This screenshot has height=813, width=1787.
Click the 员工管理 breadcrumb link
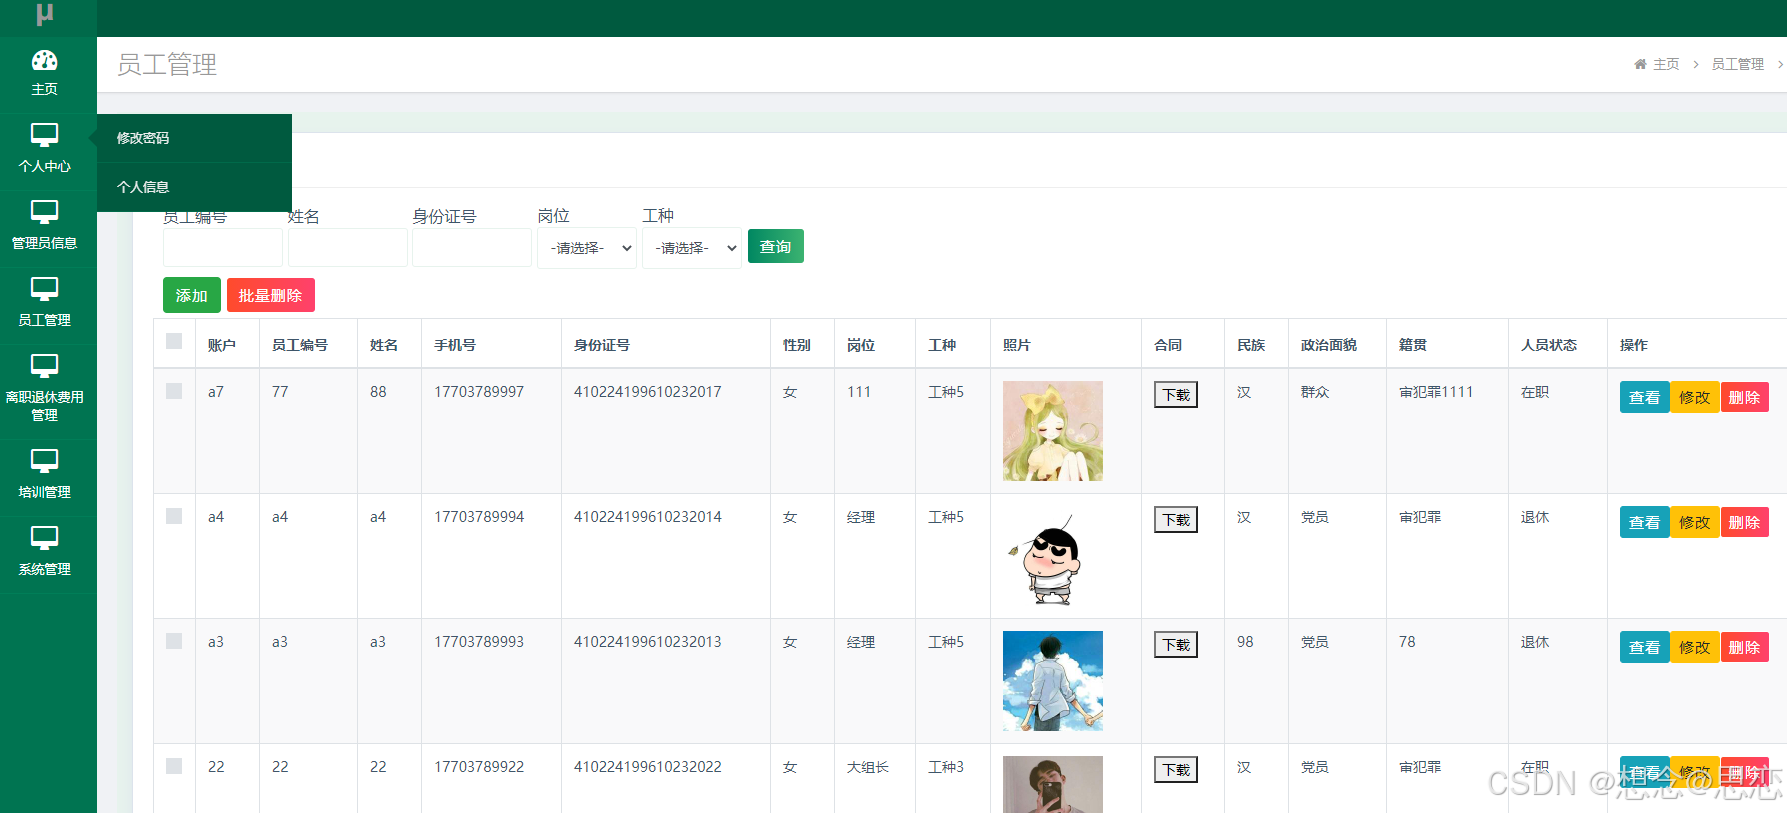[1738, 64]
